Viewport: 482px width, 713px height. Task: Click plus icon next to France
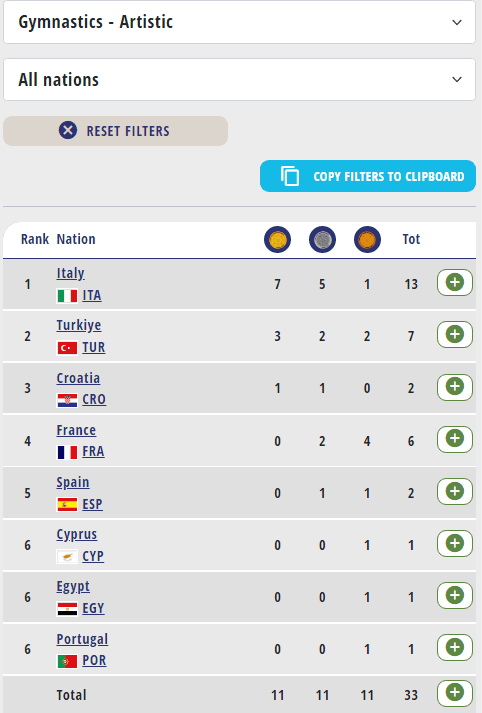point(455,439)
